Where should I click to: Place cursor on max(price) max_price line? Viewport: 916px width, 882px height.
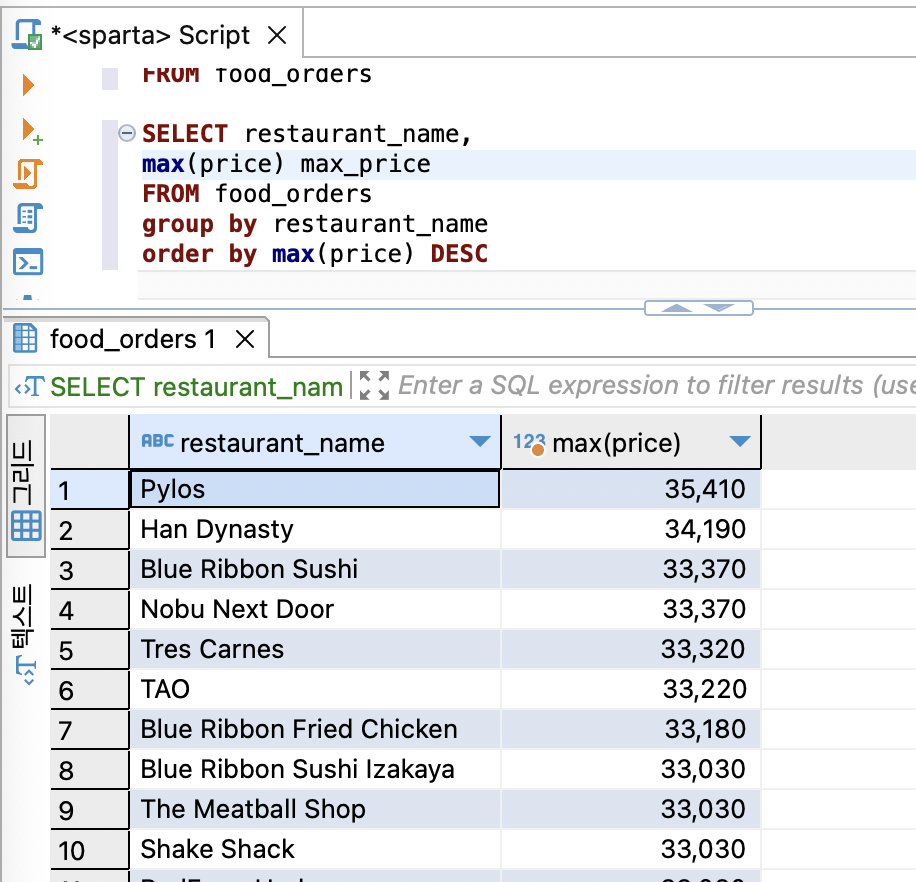coord(286,164)
